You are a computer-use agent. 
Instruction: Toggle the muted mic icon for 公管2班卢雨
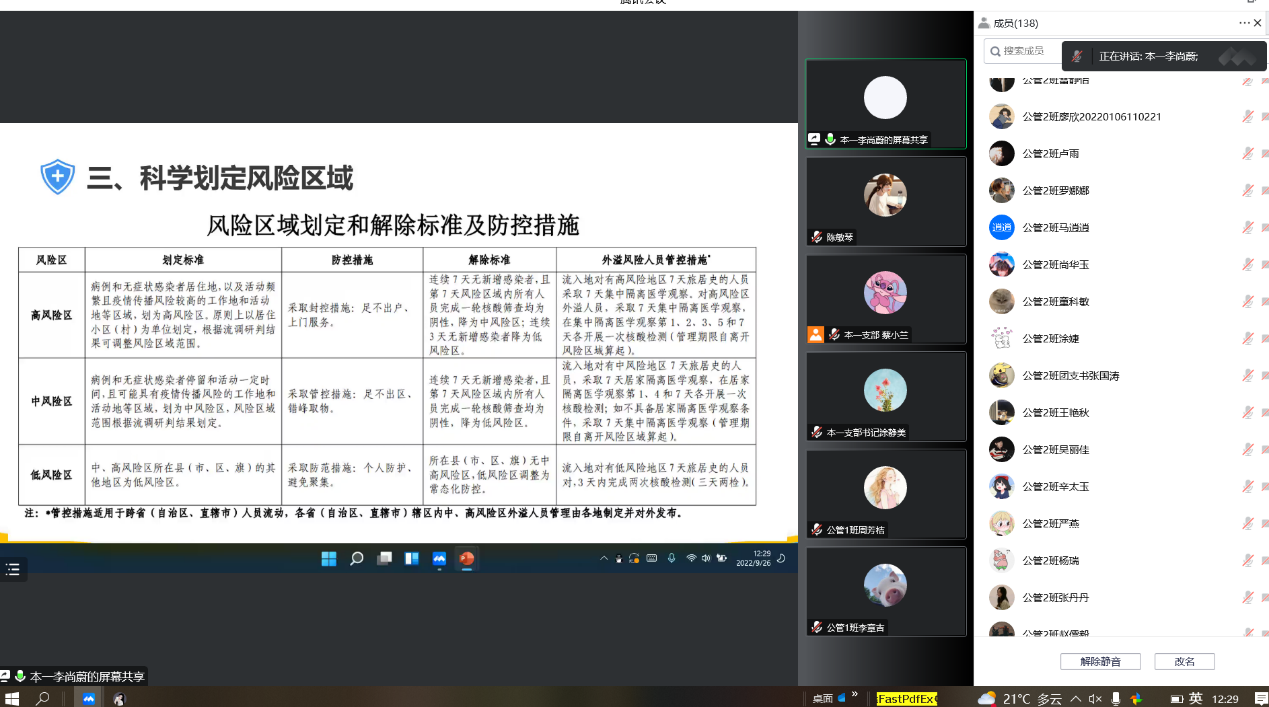coord(1248,154)
